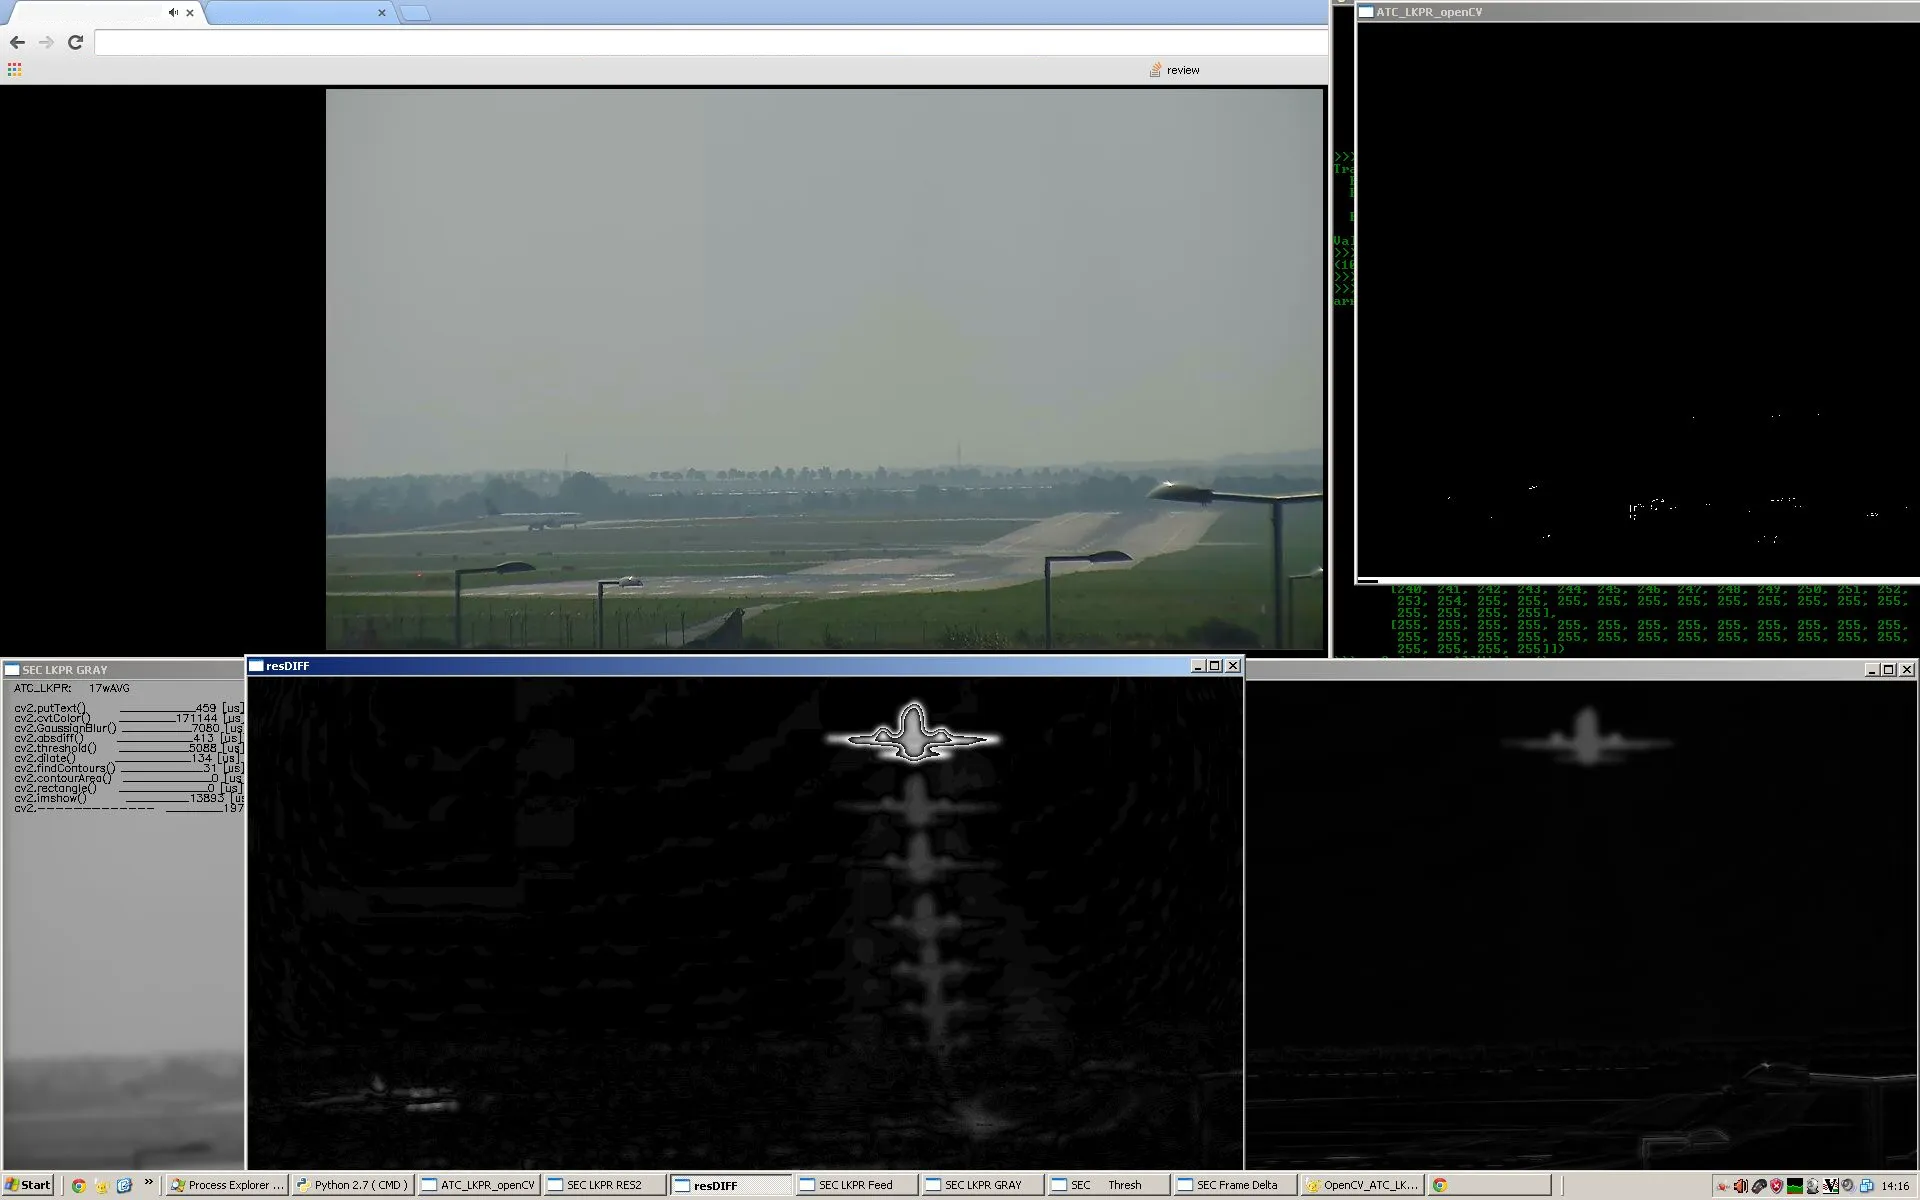1920x1200 pixels.
Task: Switch to the Python 2.7 CMD window
Action: (352, 1185)
